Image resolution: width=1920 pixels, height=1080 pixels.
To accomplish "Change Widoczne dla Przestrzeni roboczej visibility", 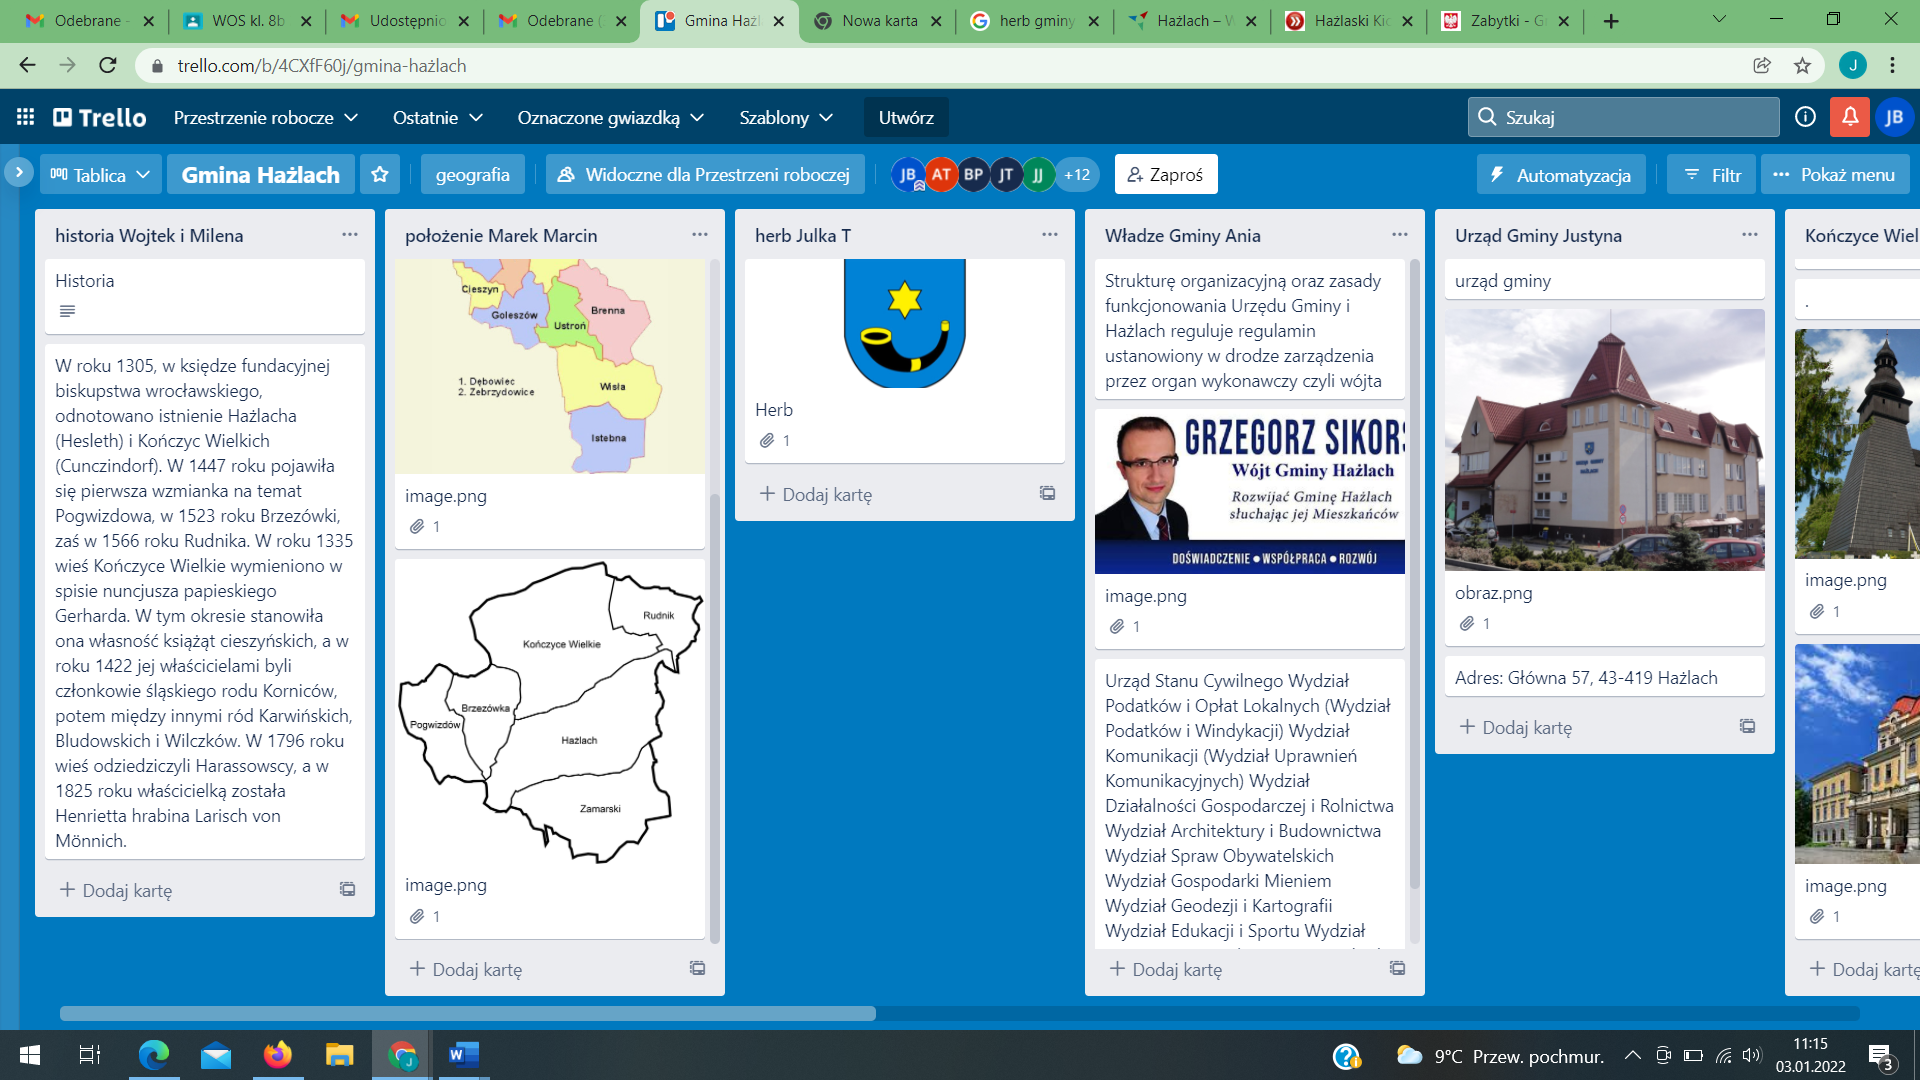I will (x=705, y=174).
